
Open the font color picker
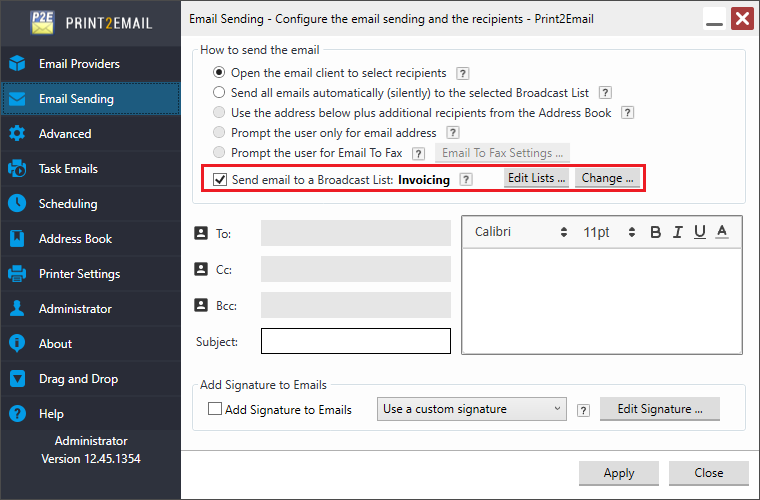[722, 232]
